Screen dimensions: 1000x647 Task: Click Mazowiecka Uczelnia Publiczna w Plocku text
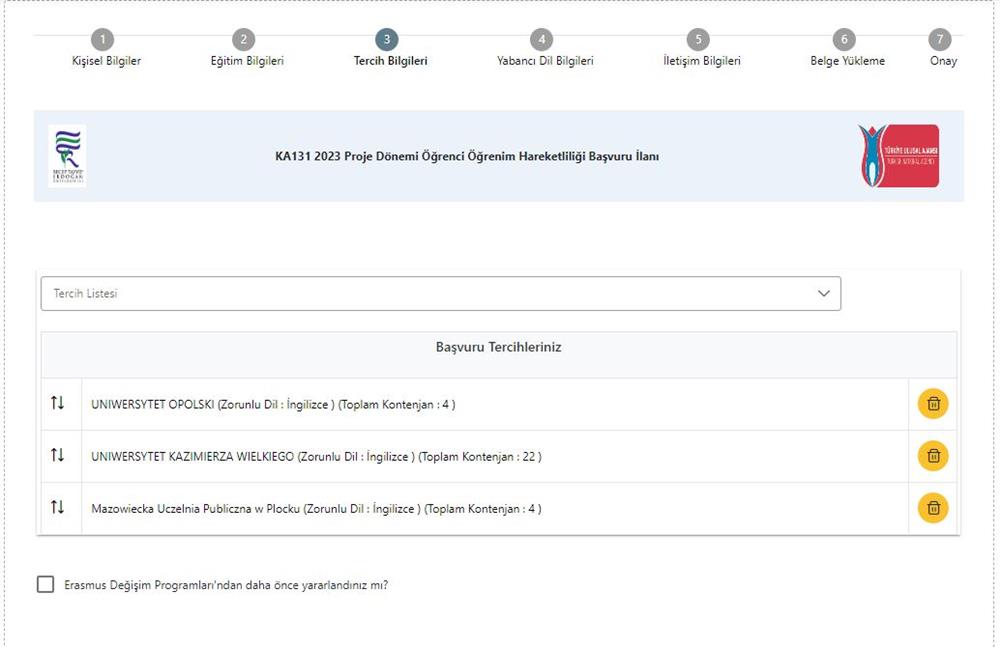316,509
